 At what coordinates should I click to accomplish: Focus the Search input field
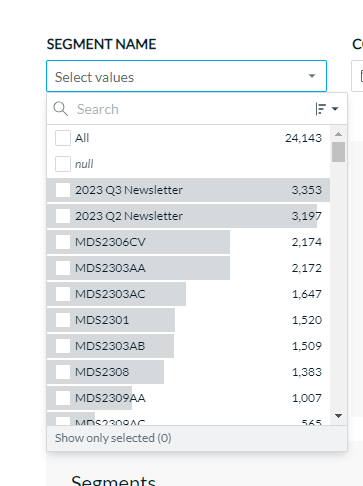[x=192, y=109]
